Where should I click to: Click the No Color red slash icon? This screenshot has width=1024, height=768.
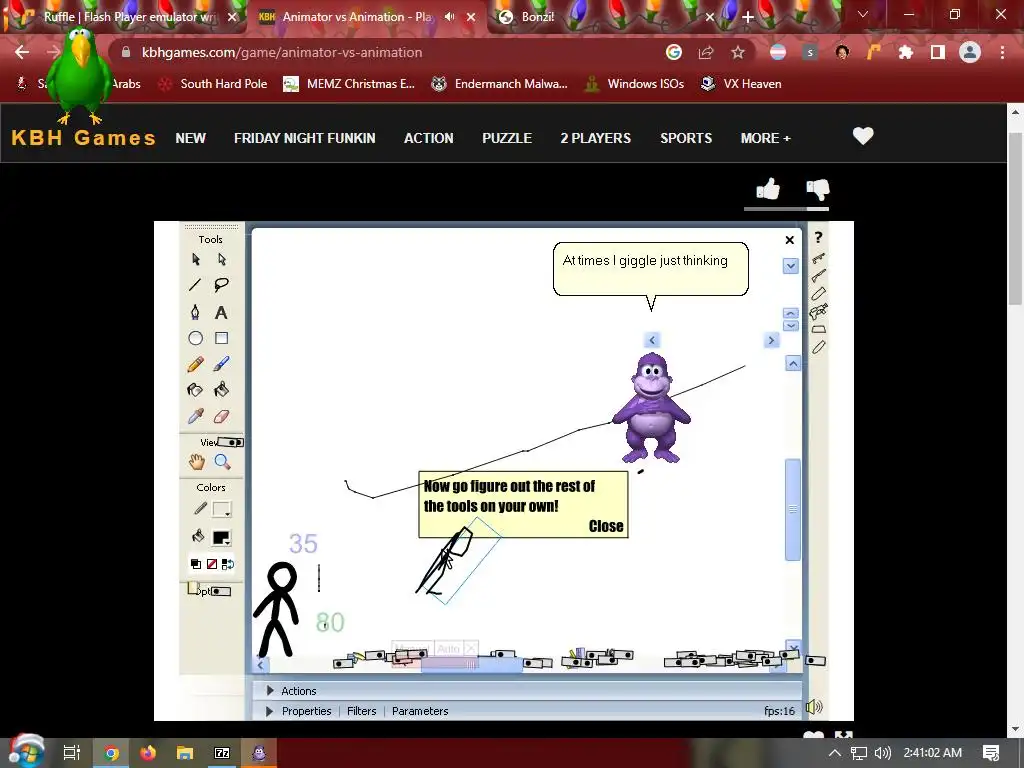pyautogui.click(x=212, y=564)
